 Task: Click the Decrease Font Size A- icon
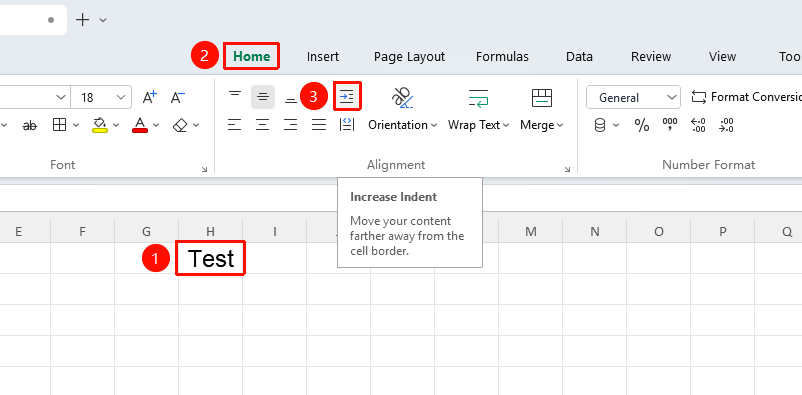coord(177,97)
